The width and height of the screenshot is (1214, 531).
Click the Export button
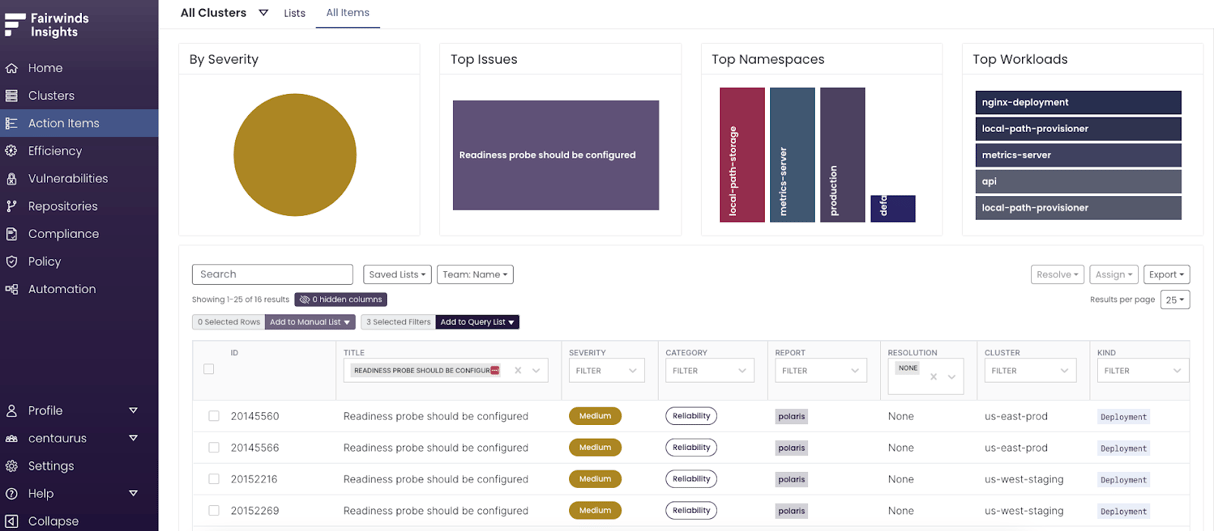1167,274
